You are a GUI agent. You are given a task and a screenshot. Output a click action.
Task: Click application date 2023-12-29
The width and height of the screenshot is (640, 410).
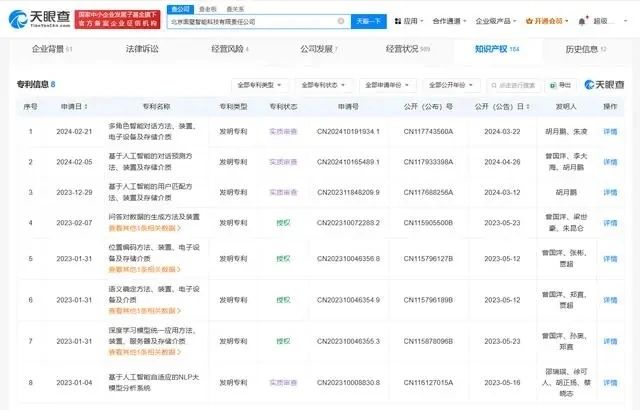[x=74, y=192]
